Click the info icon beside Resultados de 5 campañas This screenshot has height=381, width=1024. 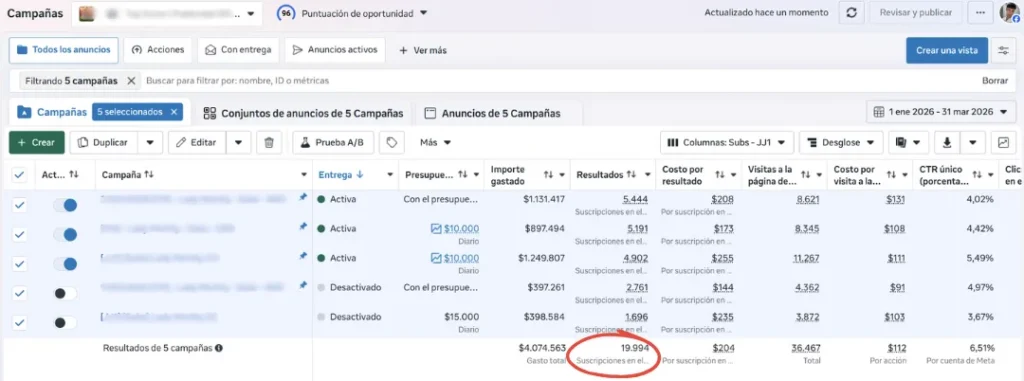click(219, 348)
